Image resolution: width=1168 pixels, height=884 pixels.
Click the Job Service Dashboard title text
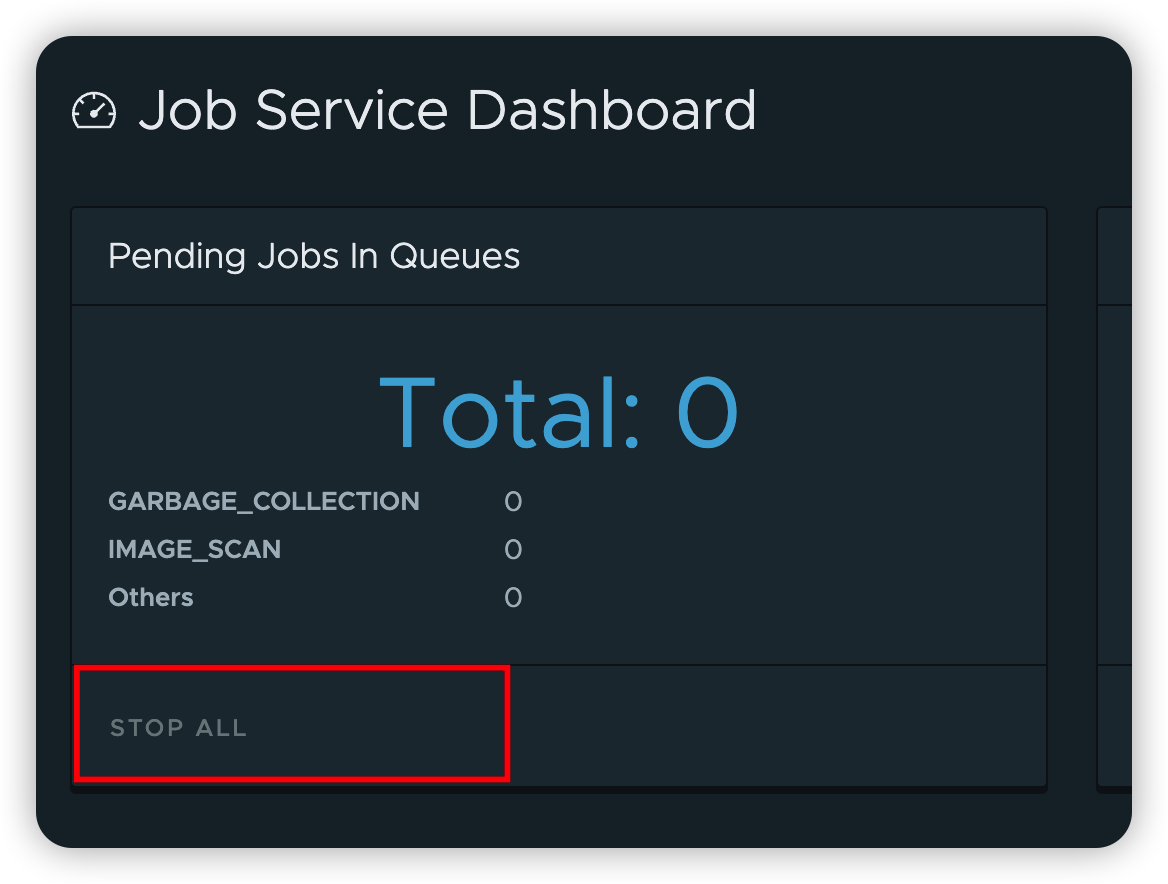(x=450, y=111)
